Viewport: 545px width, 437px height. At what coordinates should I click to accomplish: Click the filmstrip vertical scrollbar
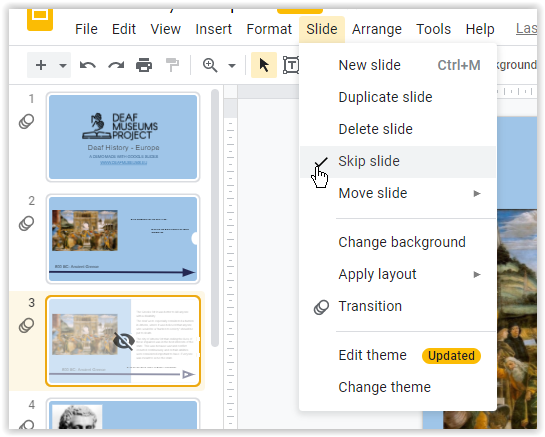pyautogui.click(x=215, y=218)
